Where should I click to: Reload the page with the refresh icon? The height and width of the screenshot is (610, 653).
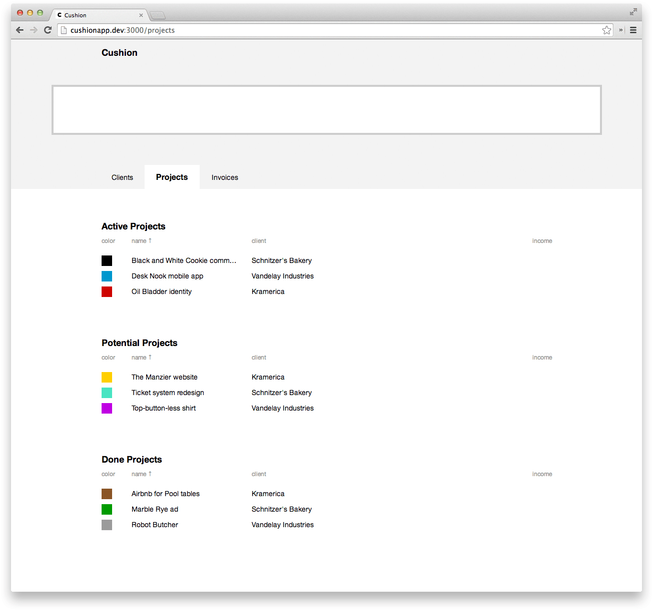(x=48, y=30)
